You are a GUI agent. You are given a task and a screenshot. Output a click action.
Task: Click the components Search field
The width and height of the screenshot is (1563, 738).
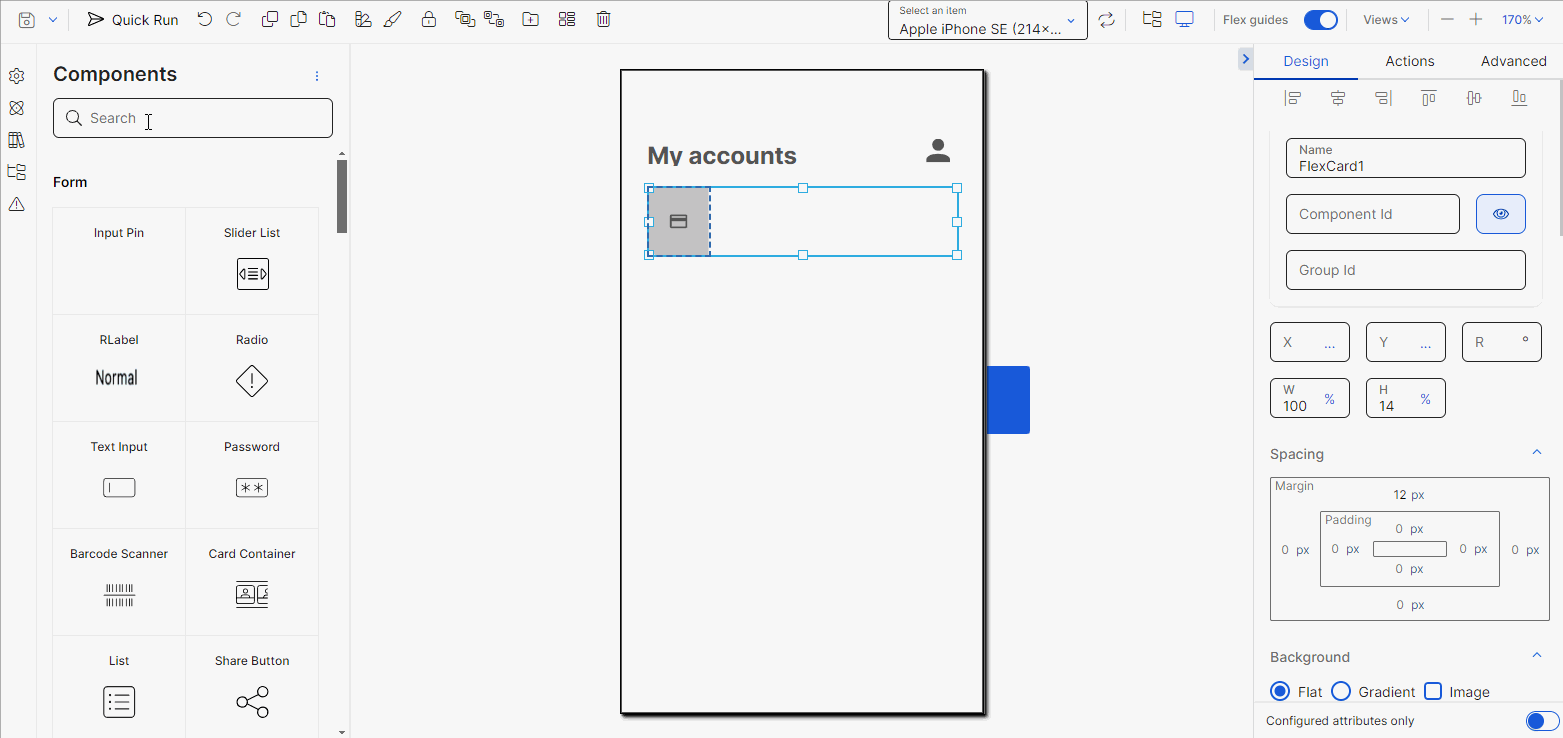192,118
